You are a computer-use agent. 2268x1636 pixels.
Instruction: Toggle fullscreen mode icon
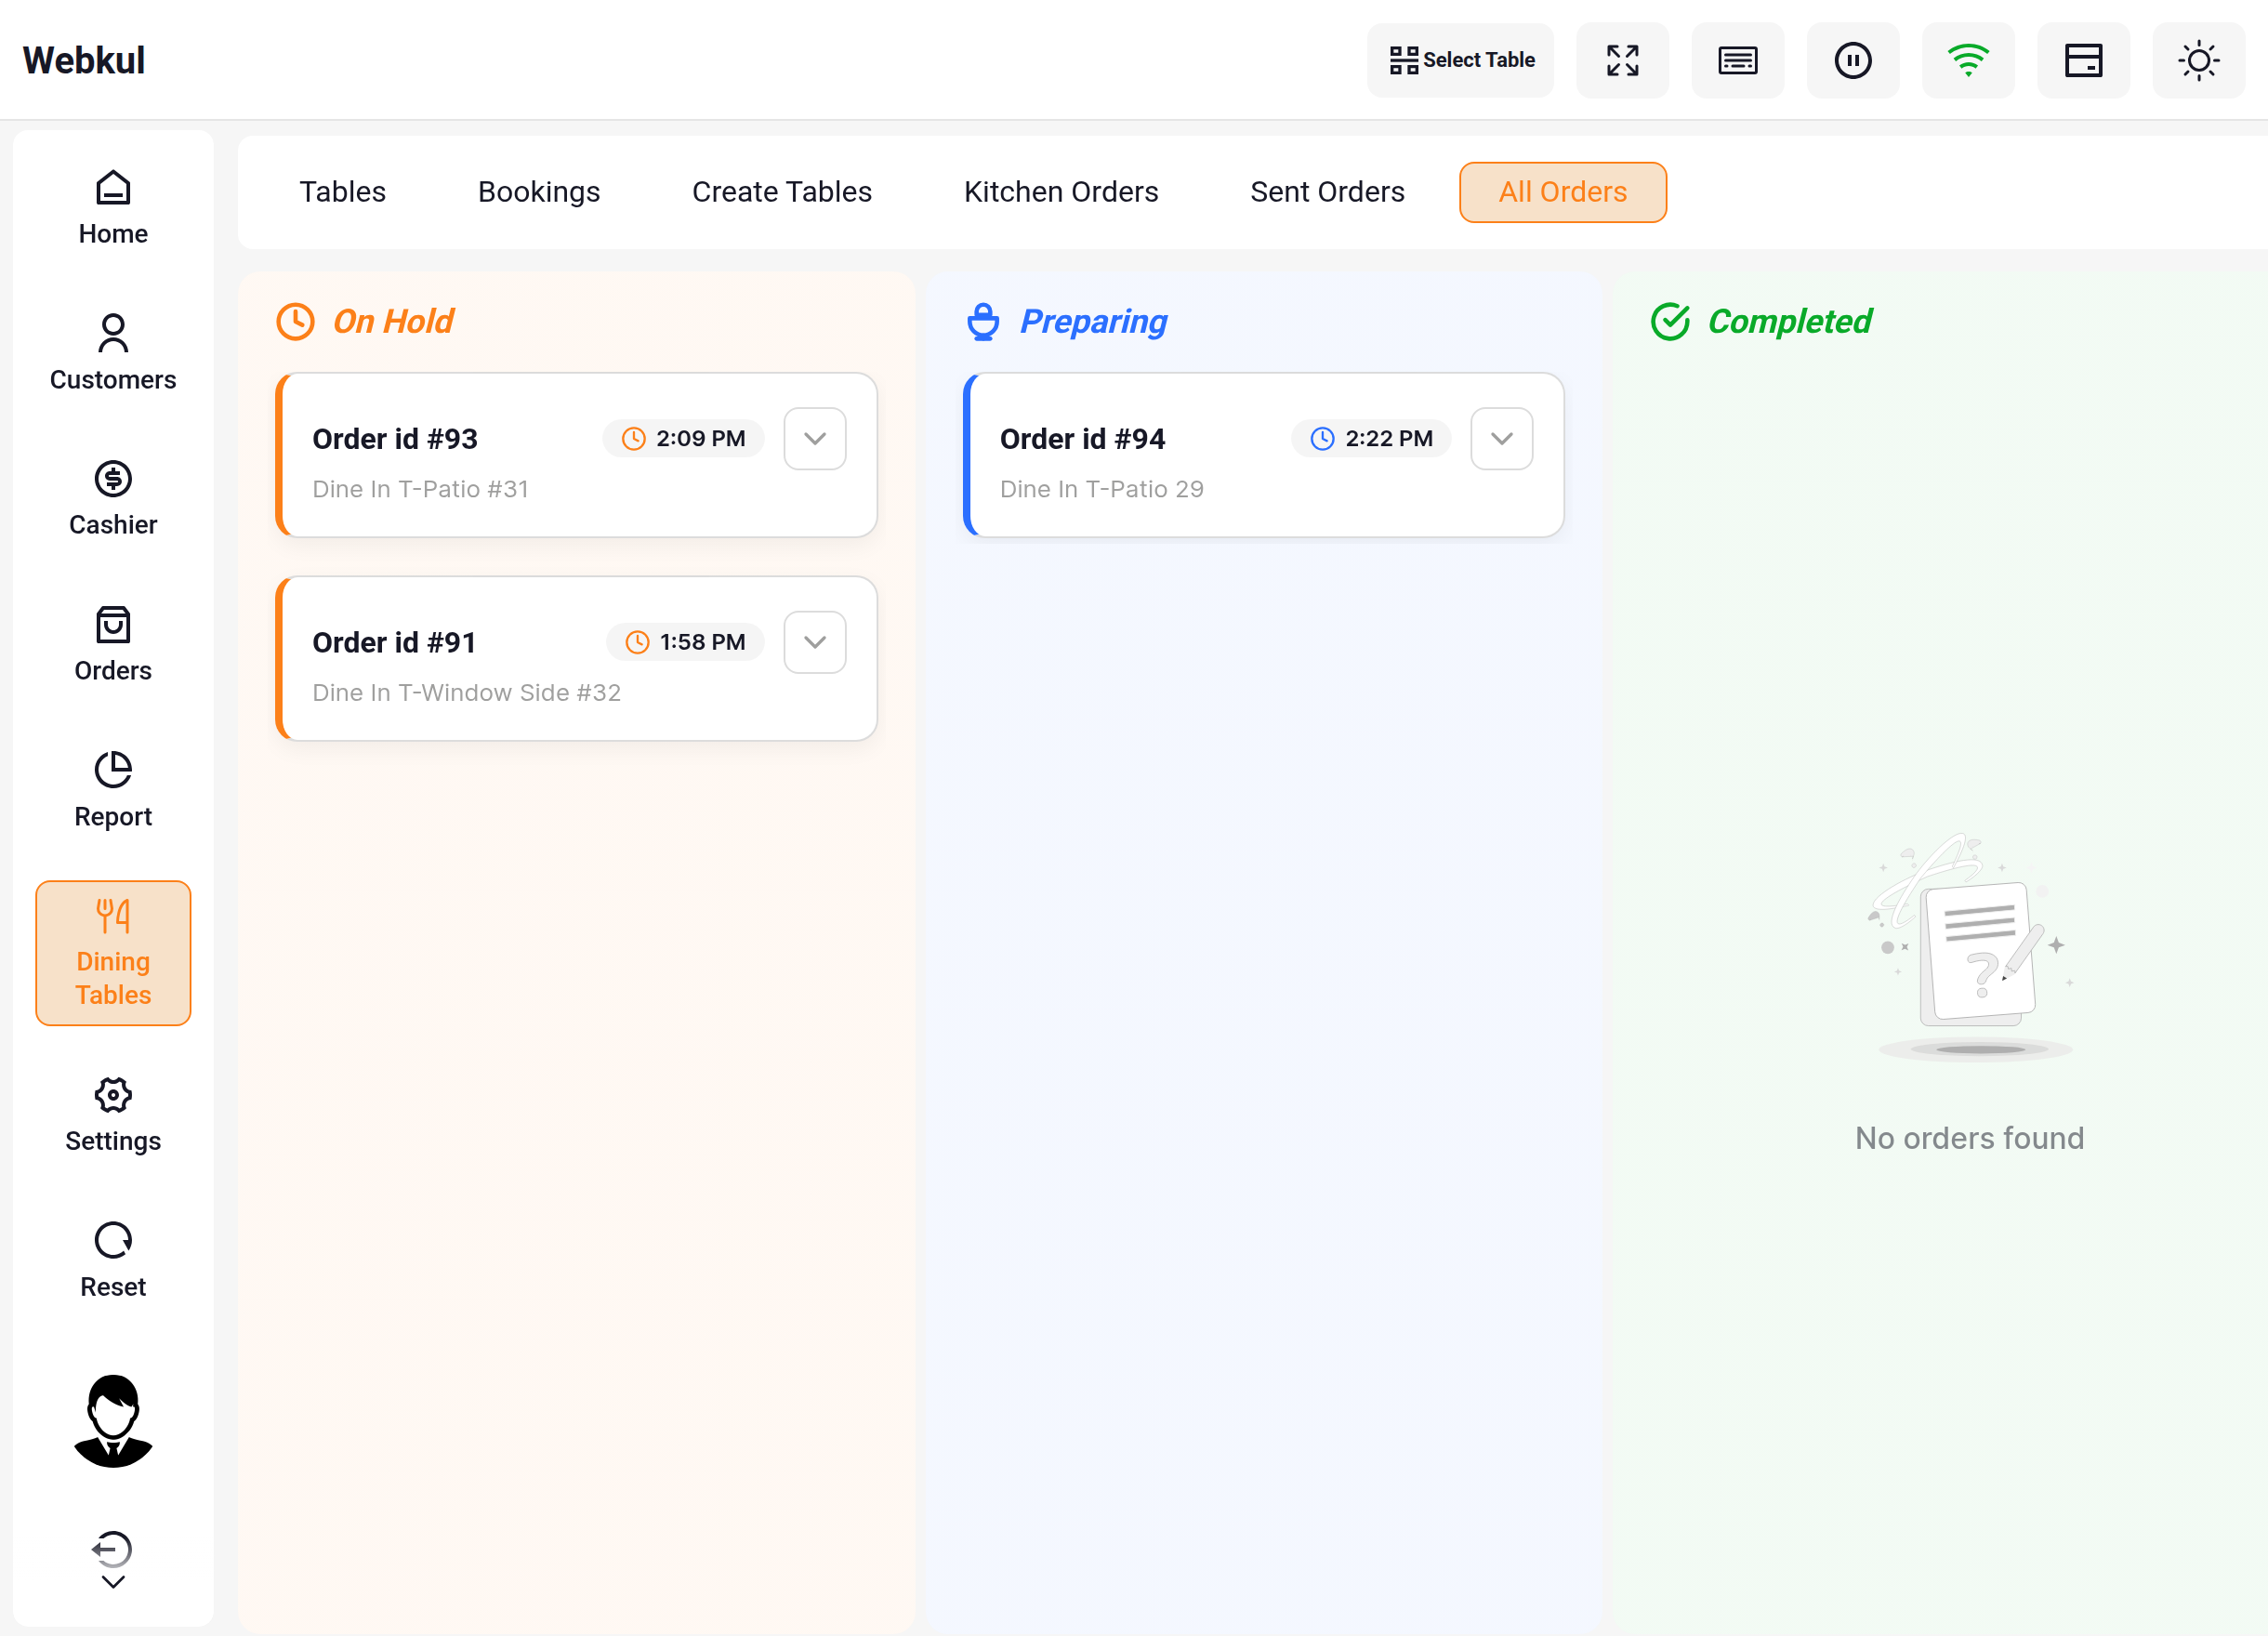click(x=1622, y=60)
